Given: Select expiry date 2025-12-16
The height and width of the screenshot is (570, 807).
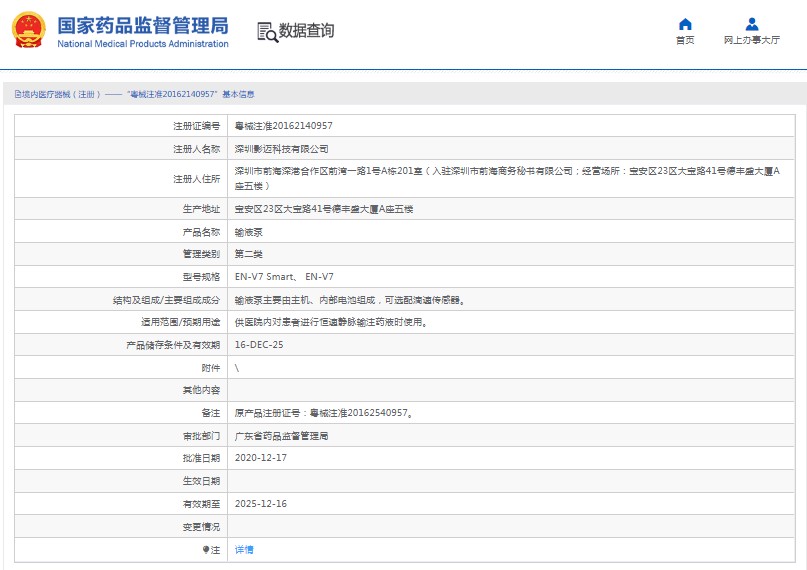Looking at the screenshot, I should point(261,504).
